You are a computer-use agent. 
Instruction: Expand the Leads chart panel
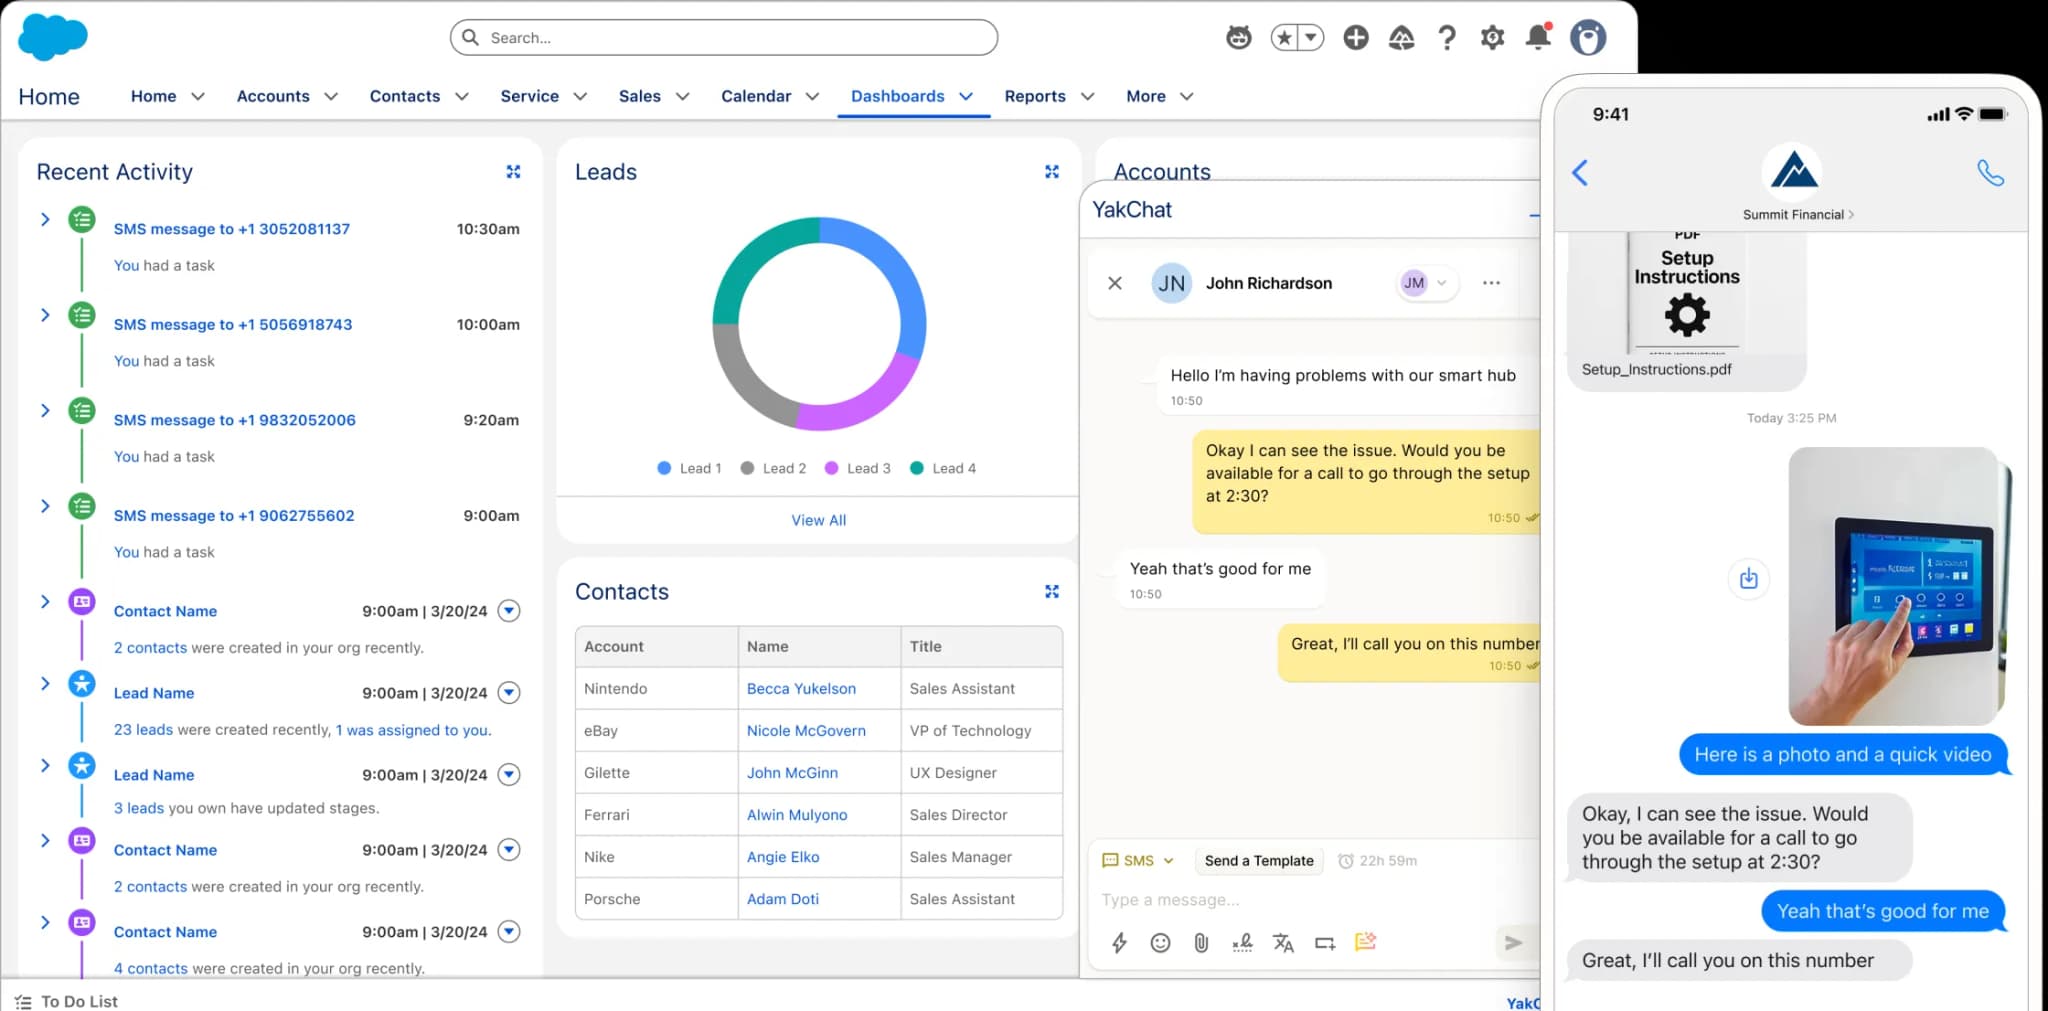pyautogui.click(x=1052, y=172)
